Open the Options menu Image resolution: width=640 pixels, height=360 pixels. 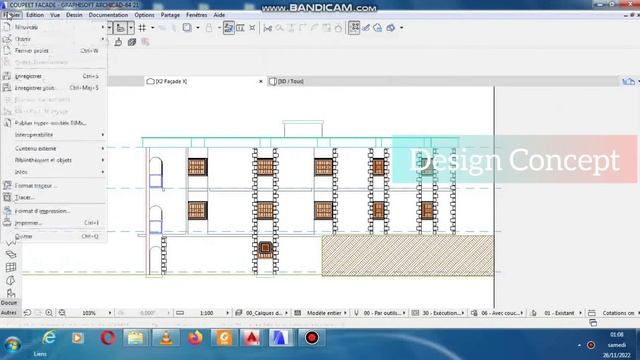tap(144, 15)
